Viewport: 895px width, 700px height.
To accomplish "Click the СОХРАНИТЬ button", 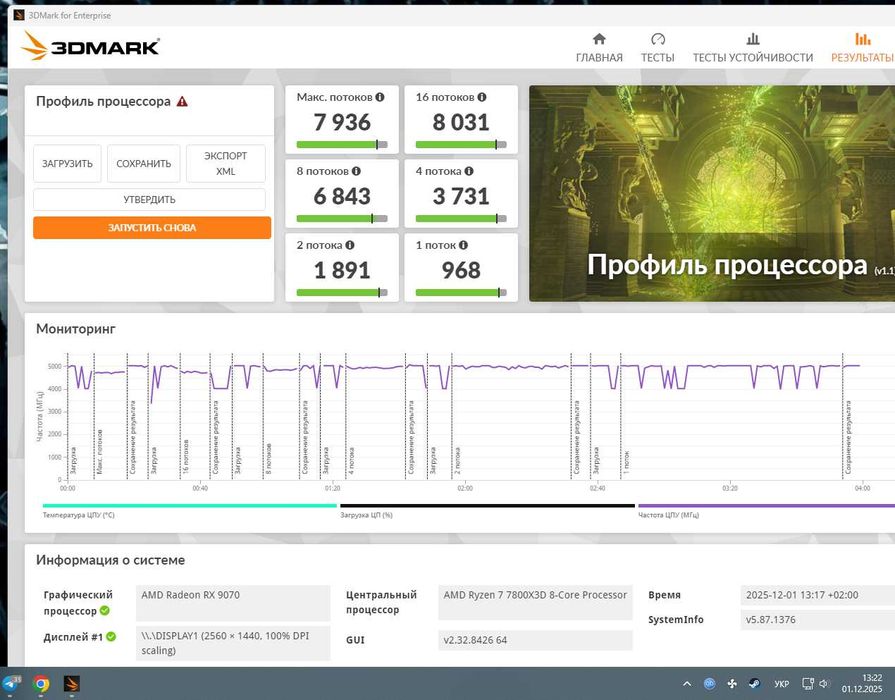I will pyautogui.click(x=144, y=163).
